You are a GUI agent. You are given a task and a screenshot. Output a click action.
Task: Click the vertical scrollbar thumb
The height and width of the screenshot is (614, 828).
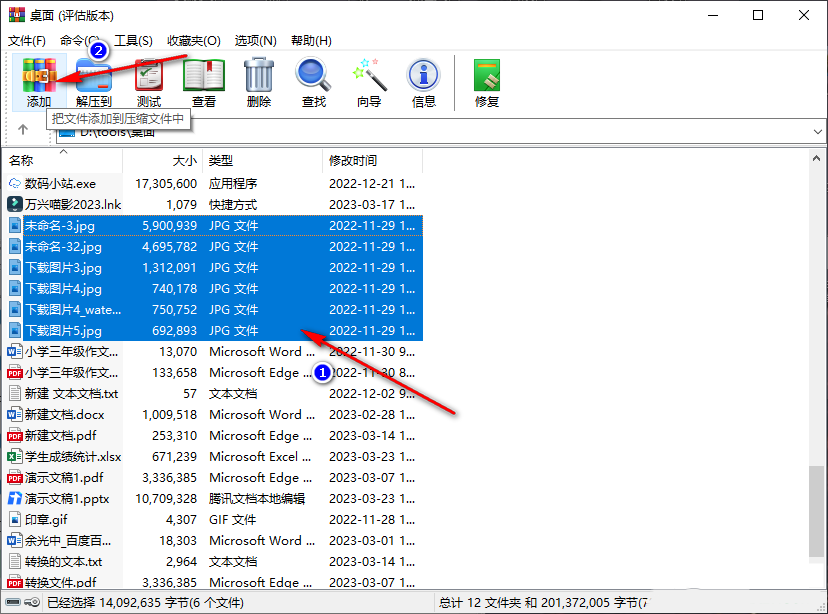(x=816, y=511)
